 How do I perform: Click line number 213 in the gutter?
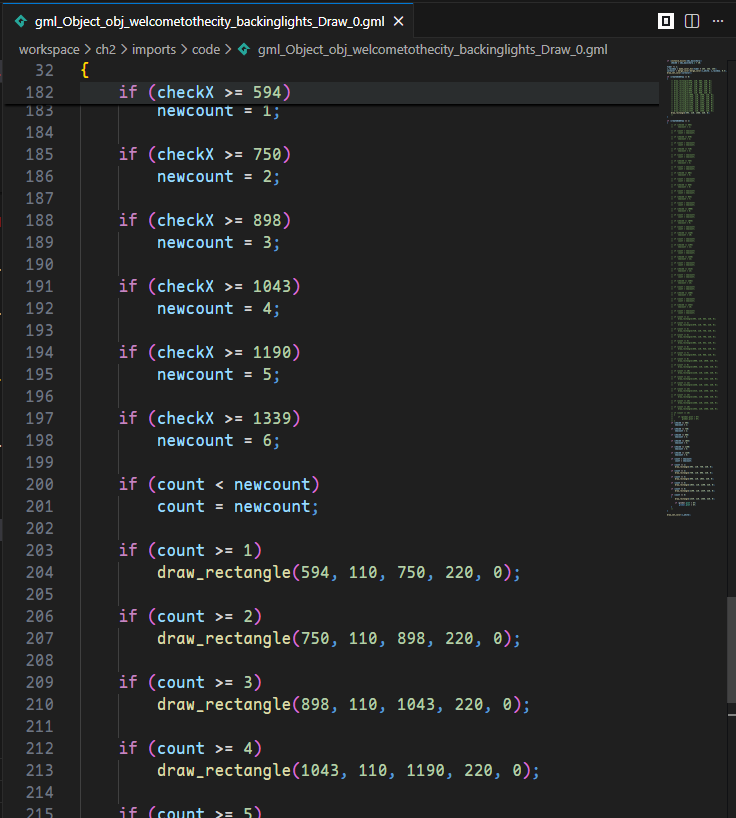point(40,771)
